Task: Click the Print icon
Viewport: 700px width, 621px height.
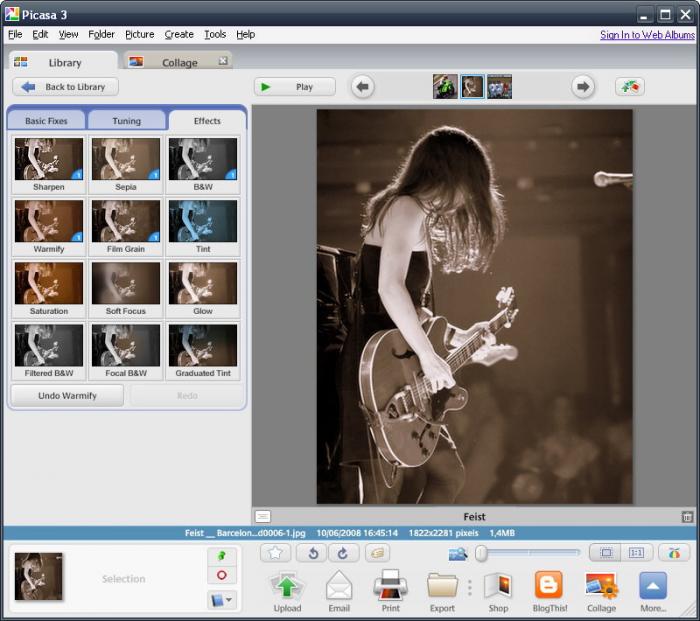Action: (x=391, y=585)
